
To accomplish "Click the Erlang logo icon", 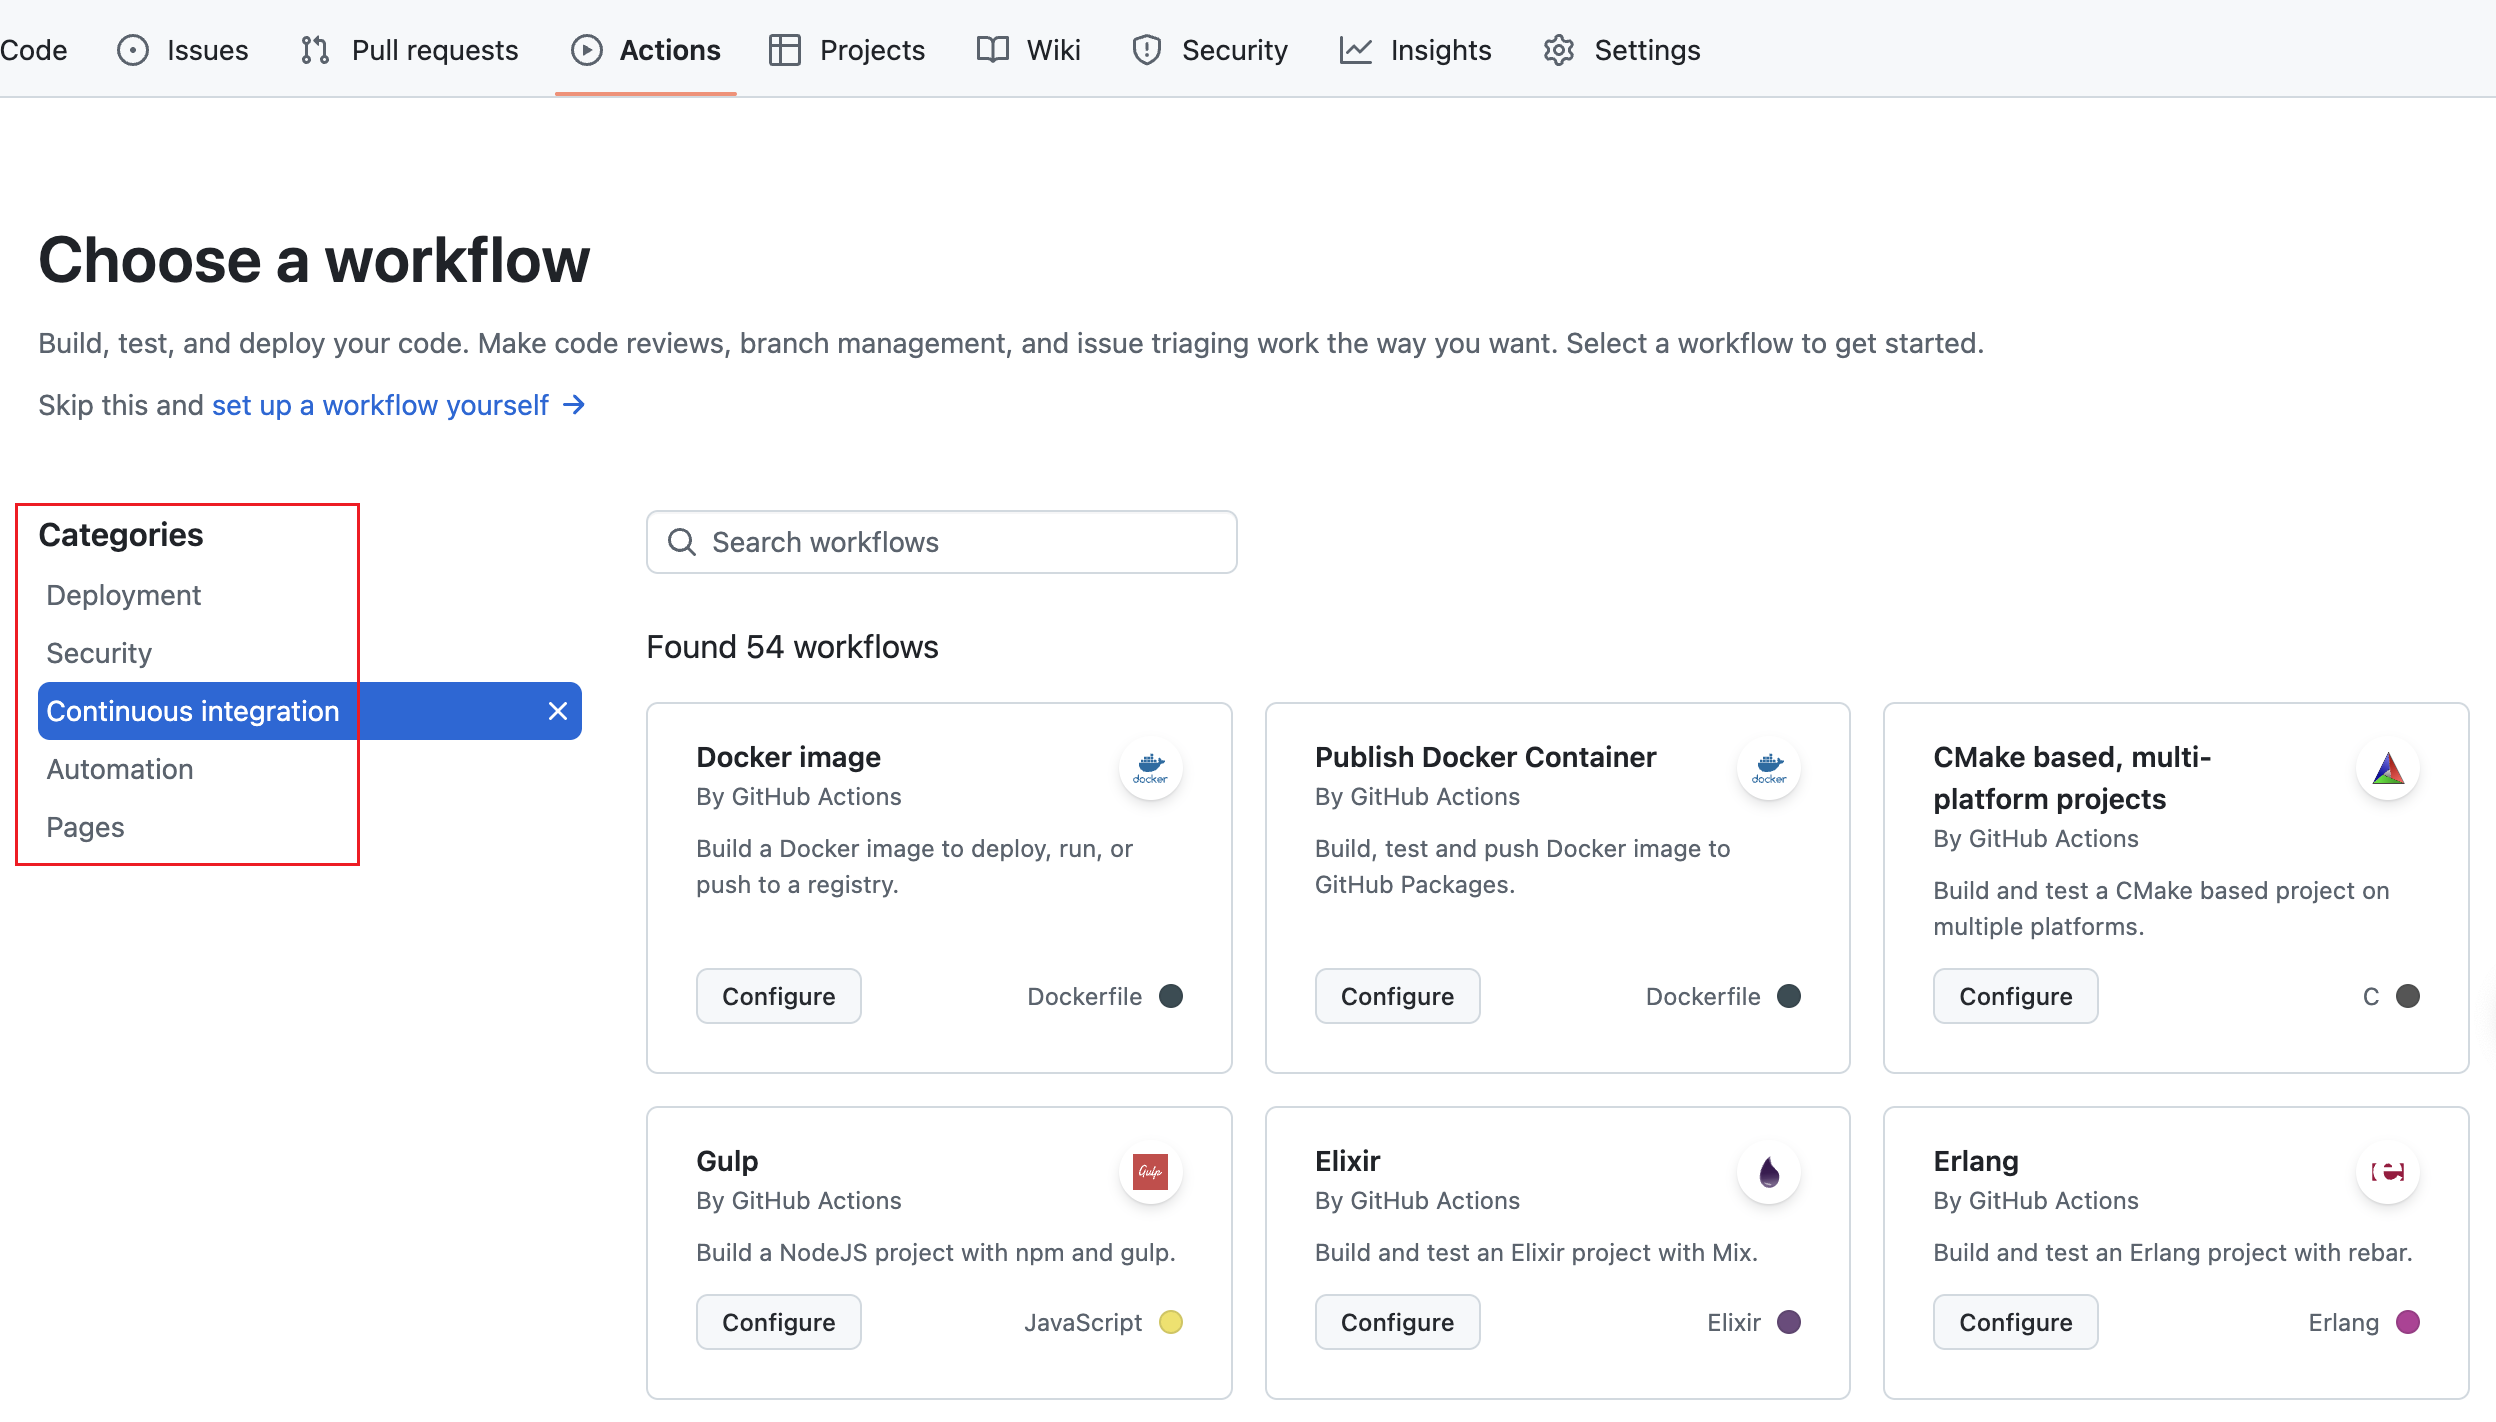I will point(2388,1172).
